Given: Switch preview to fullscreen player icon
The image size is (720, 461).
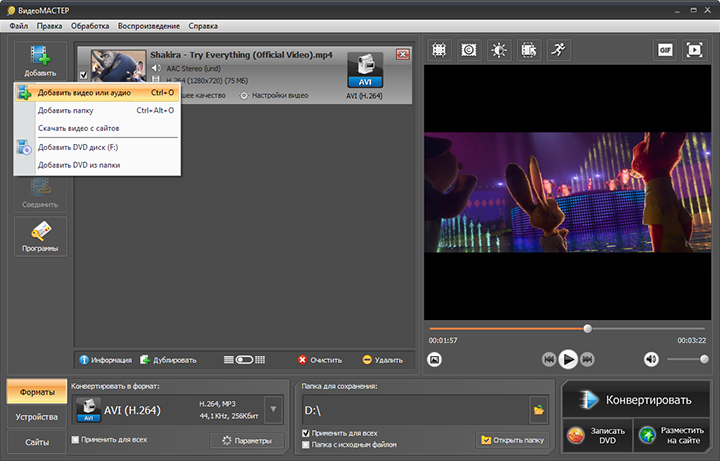Looking at the screenshot, I should [694, 50].
